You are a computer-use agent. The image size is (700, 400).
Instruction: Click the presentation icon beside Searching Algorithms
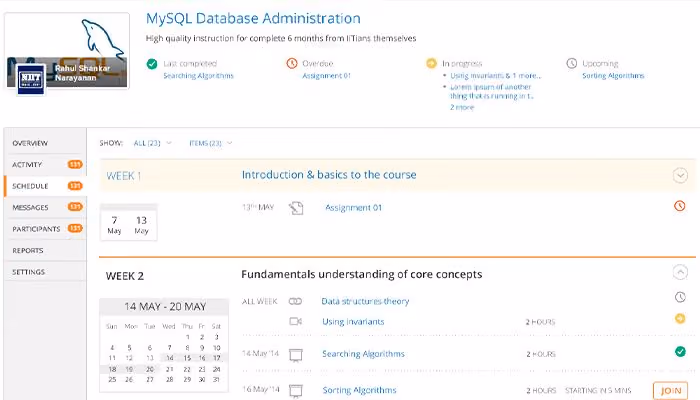(296, 355)
